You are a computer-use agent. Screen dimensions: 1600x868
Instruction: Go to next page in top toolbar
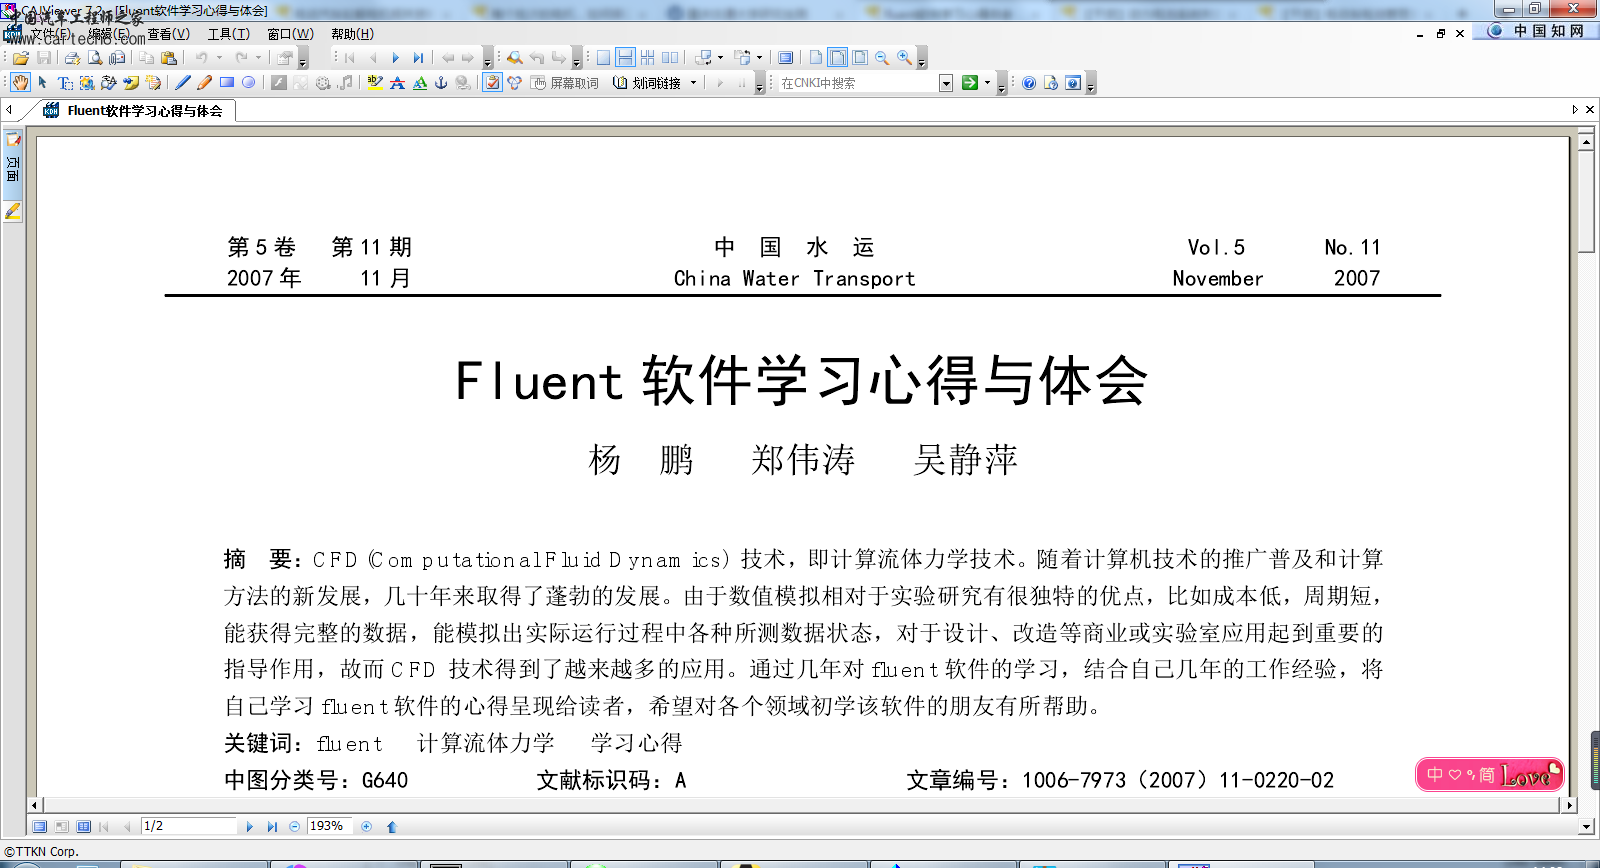396,58
